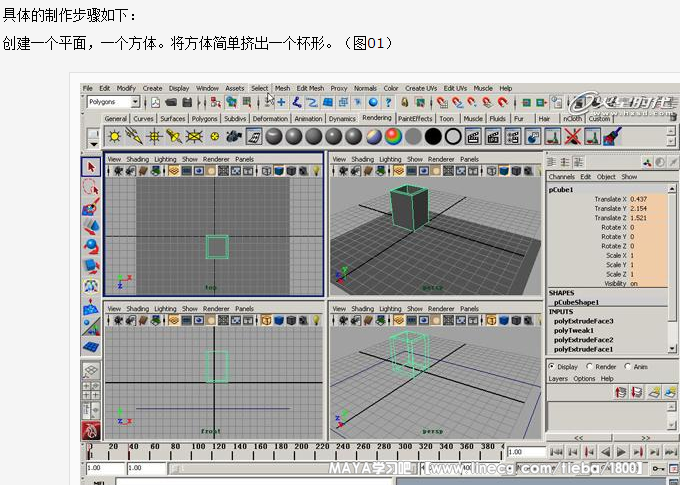Click the Scale X attribute label

point(616,256)
